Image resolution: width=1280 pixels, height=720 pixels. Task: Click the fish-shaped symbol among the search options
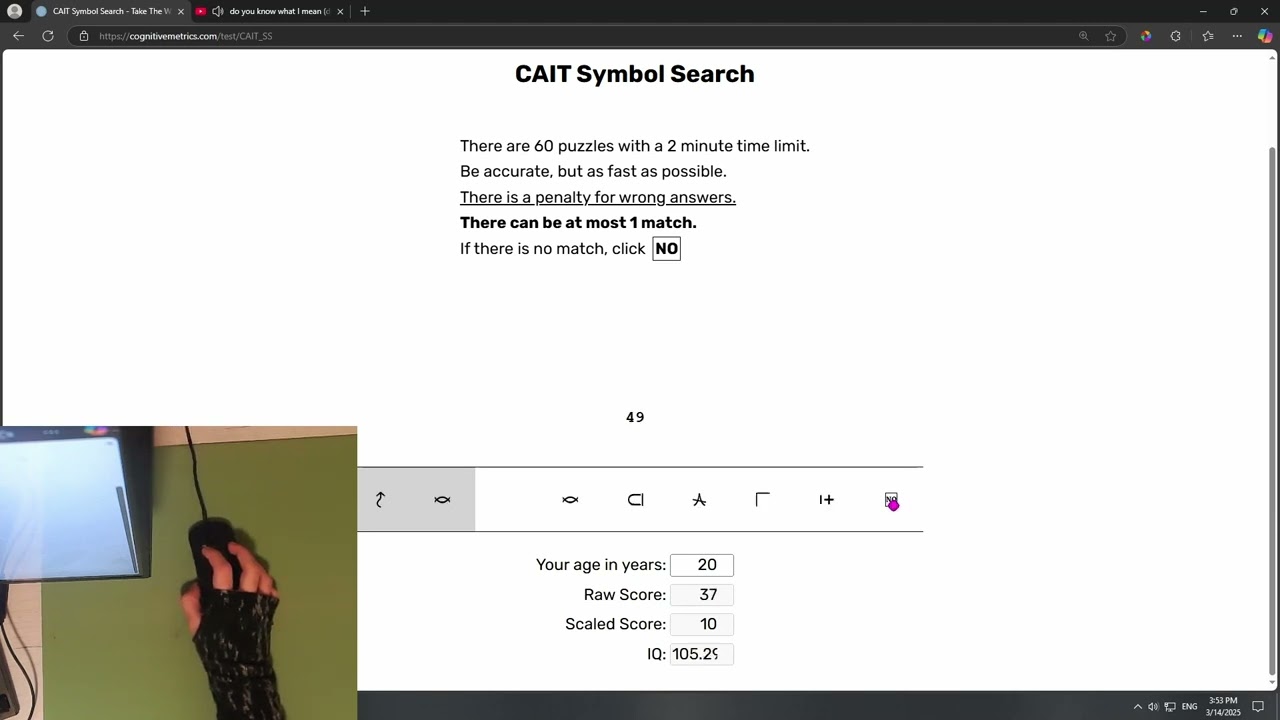(570, 500)
